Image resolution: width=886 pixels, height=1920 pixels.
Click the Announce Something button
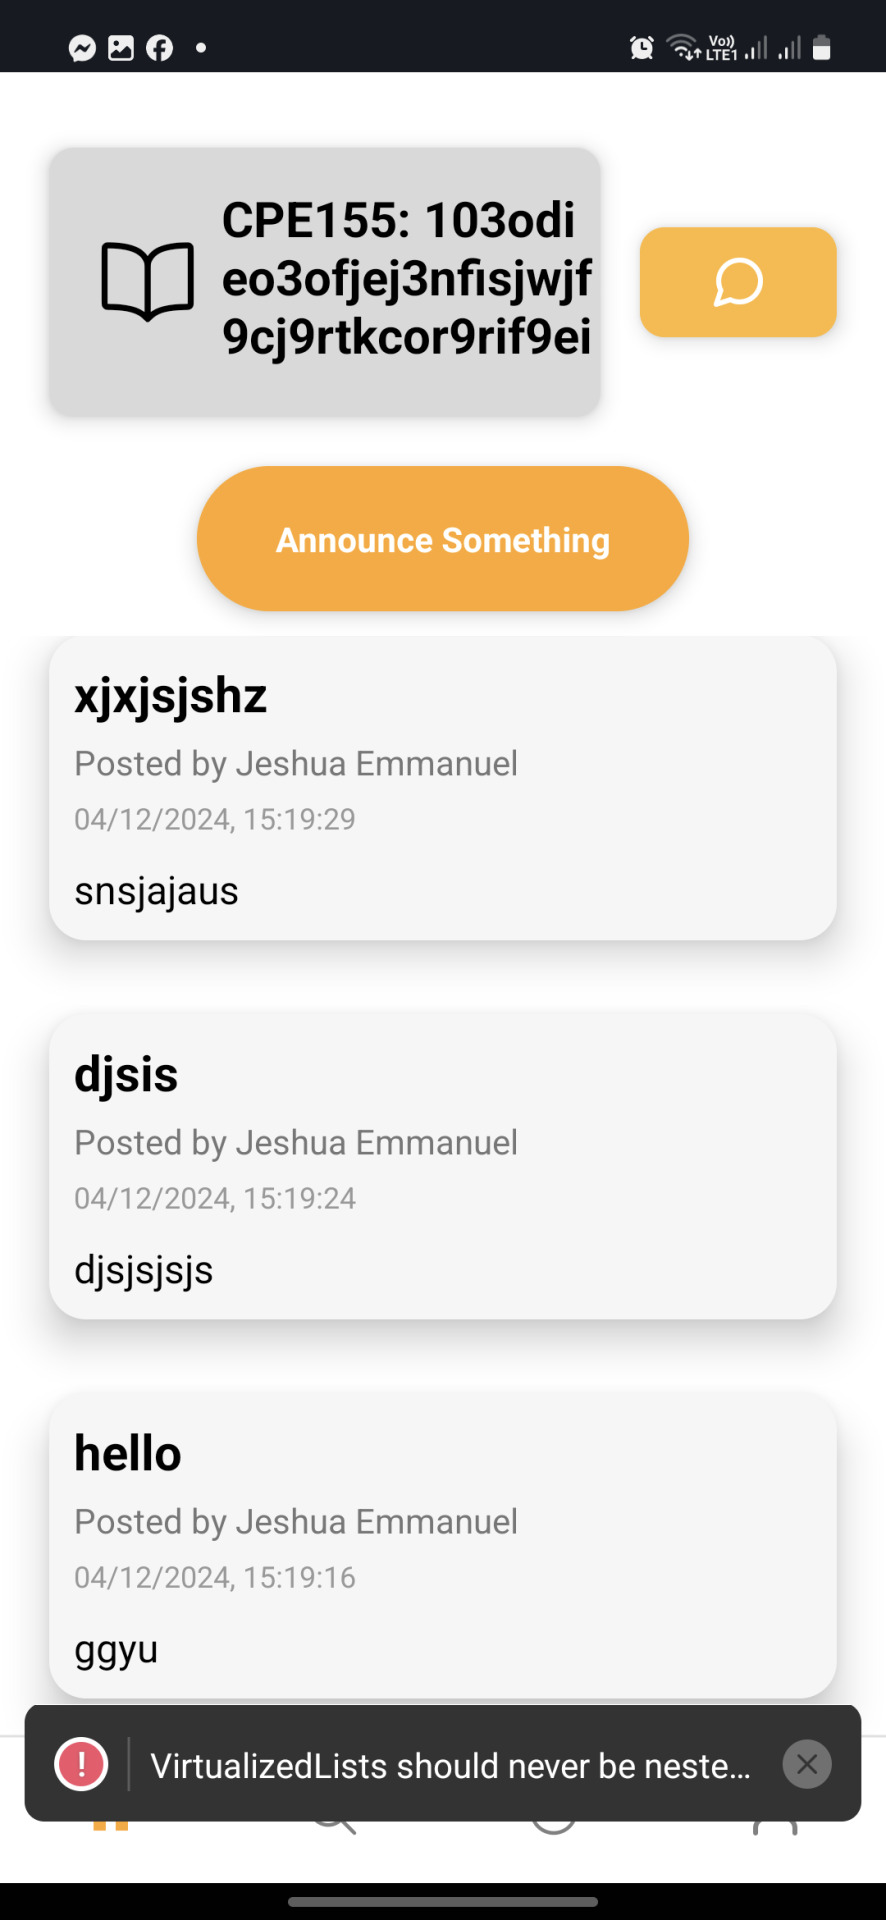click(x=443, y=539)
